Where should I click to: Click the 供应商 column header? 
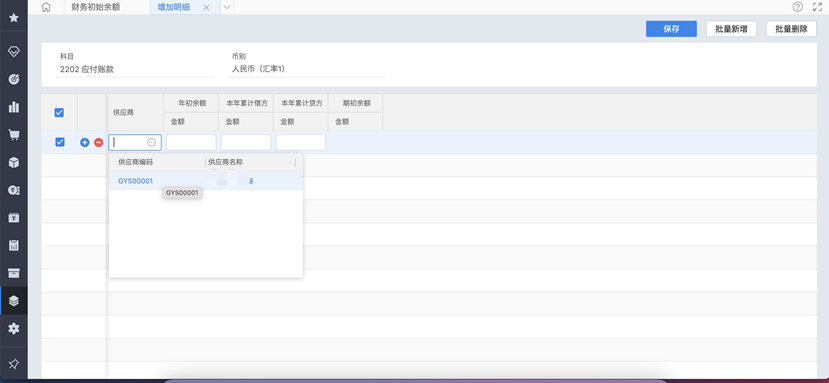135,113
